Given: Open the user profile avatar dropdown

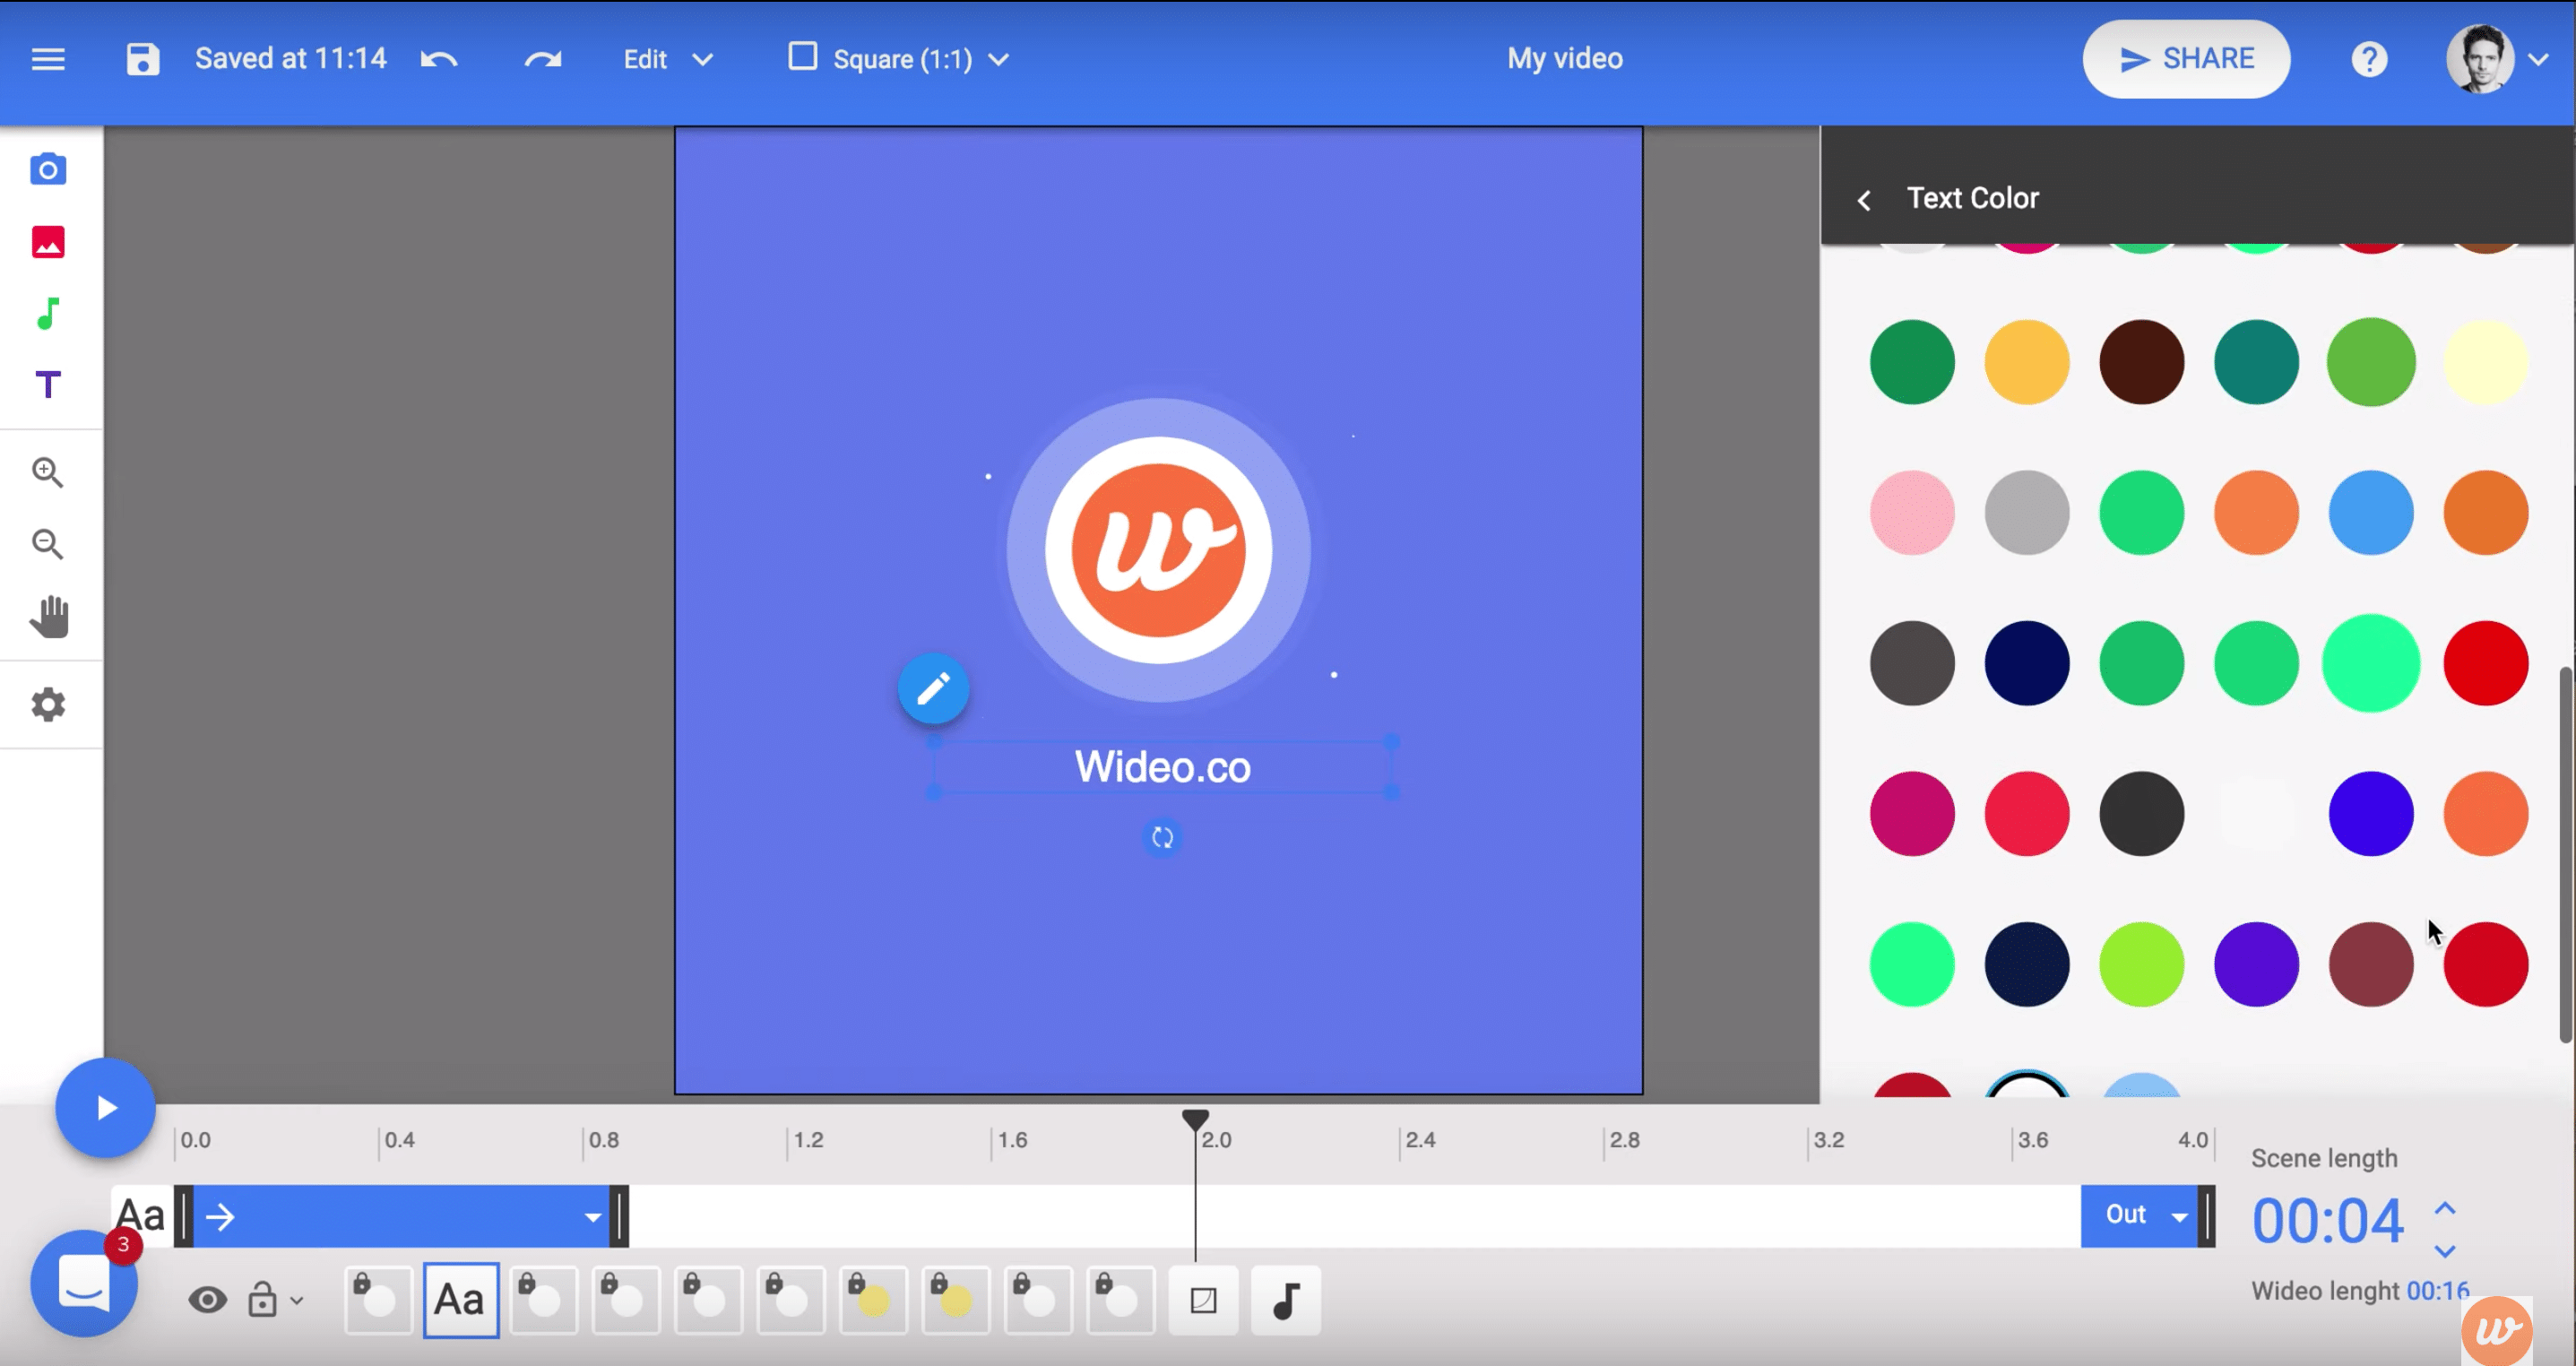Looking at the screenshot, I should 2496,59.
